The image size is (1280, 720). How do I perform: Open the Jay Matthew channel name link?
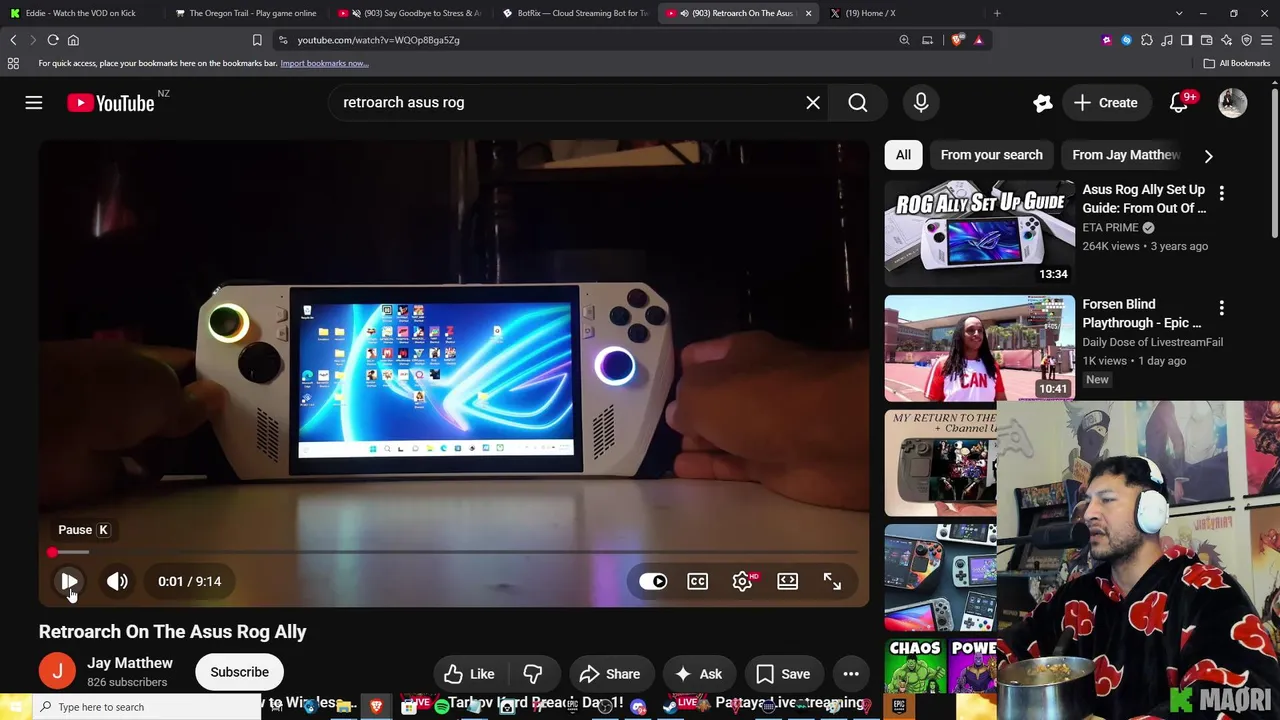coord(130,663)
